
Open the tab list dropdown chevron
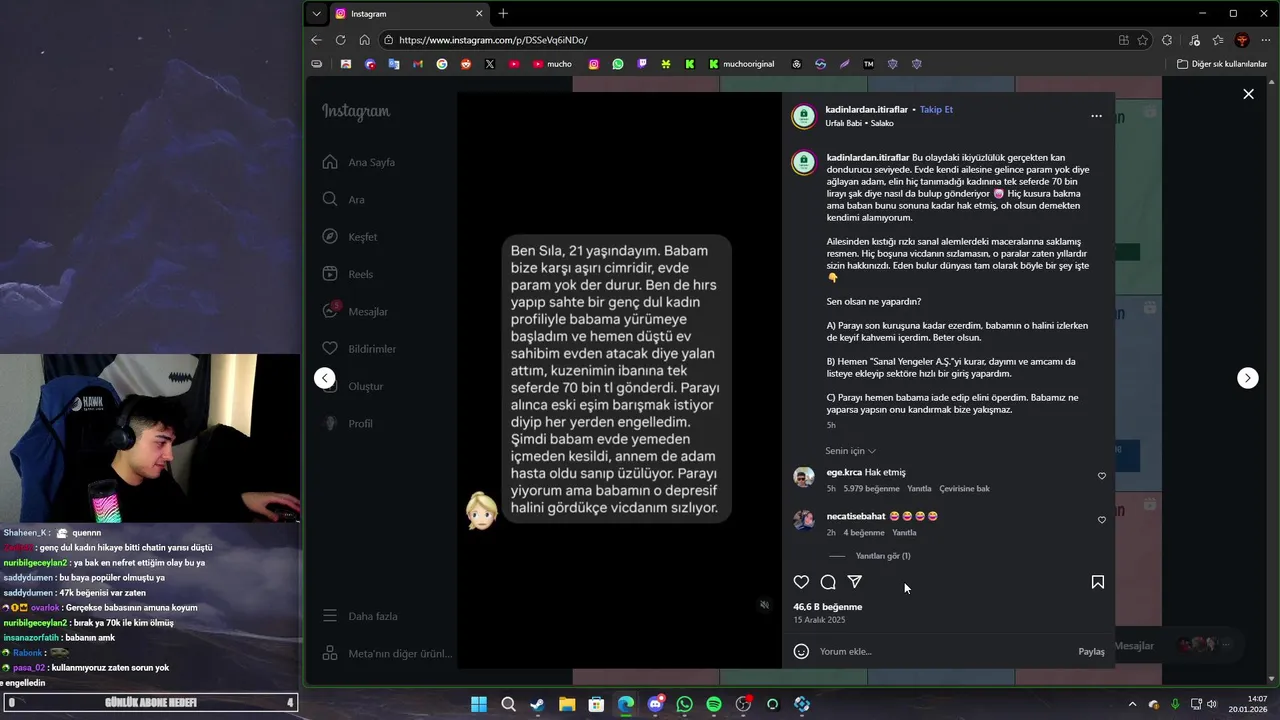tap(317, 14)
